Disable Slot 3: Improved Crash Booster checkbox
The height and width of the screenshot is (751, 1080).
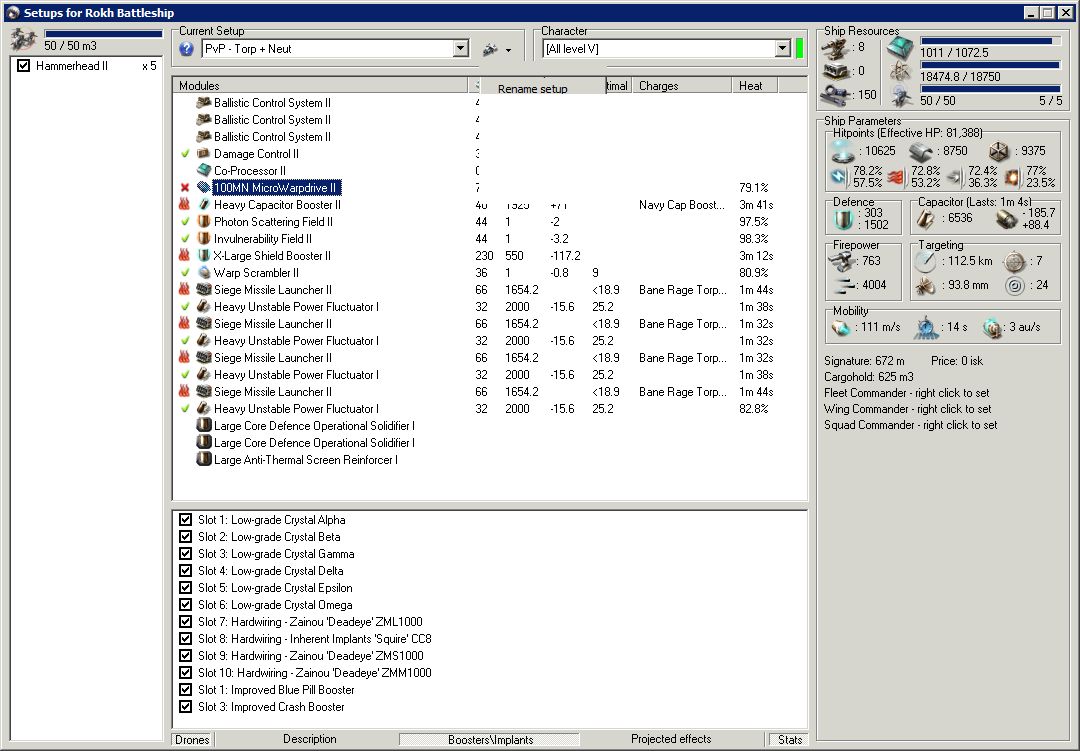click(185, 707)
